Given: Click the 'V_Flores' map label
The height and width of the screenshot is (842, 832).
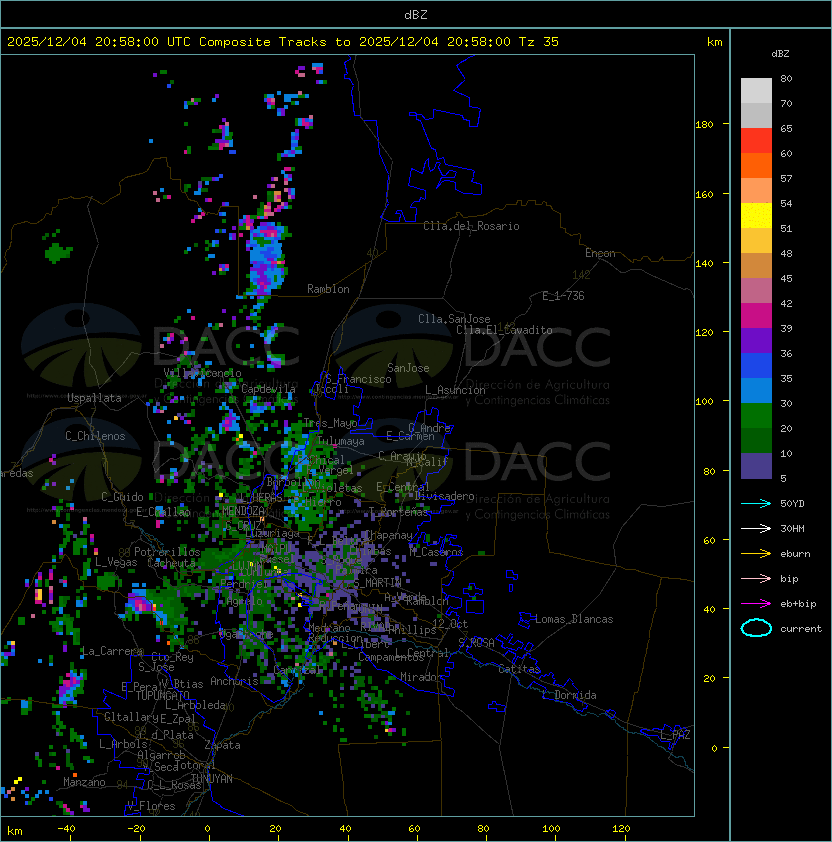Looking at the screenshot, I should point(151,806).
